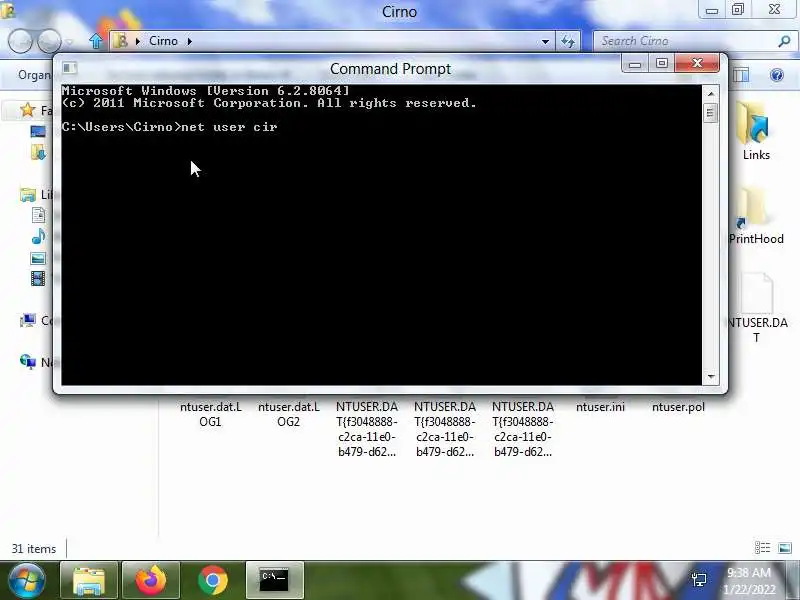Close the Command Prompt window
The height and width of the screenshot is (600, 800).
pos(697,64)
